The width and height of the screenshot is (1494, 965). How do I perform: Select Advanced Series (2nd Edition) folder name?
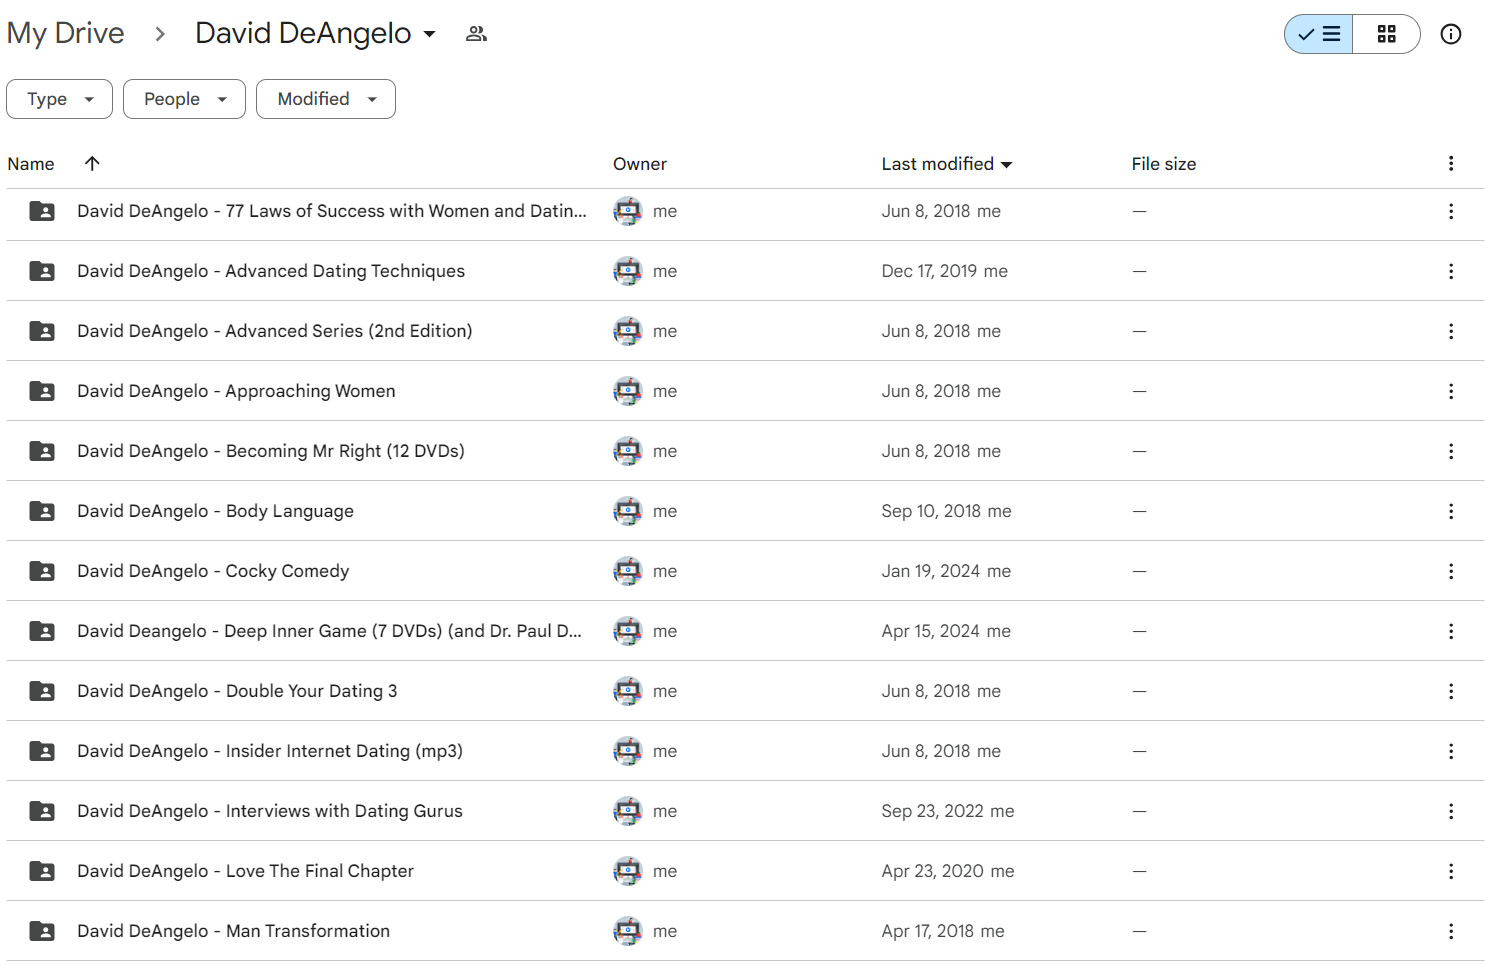275,331
